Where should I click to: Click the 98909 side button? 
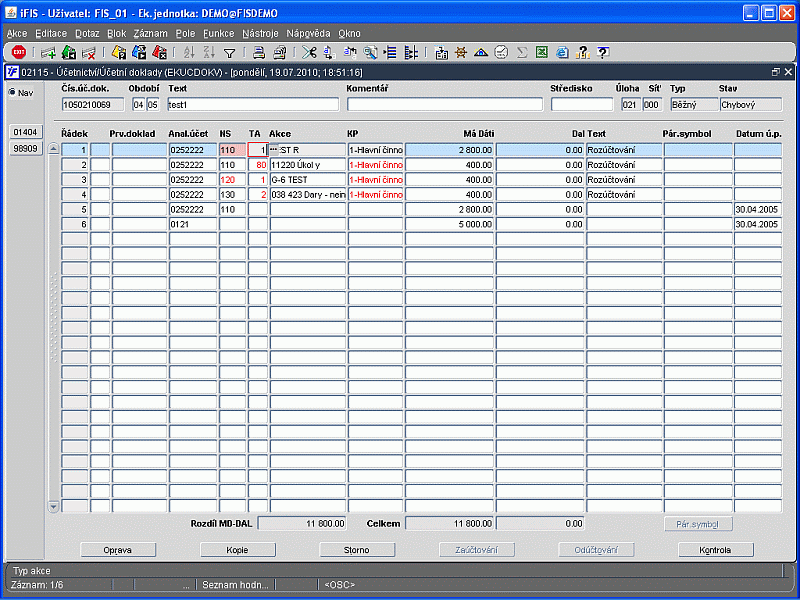26,149
